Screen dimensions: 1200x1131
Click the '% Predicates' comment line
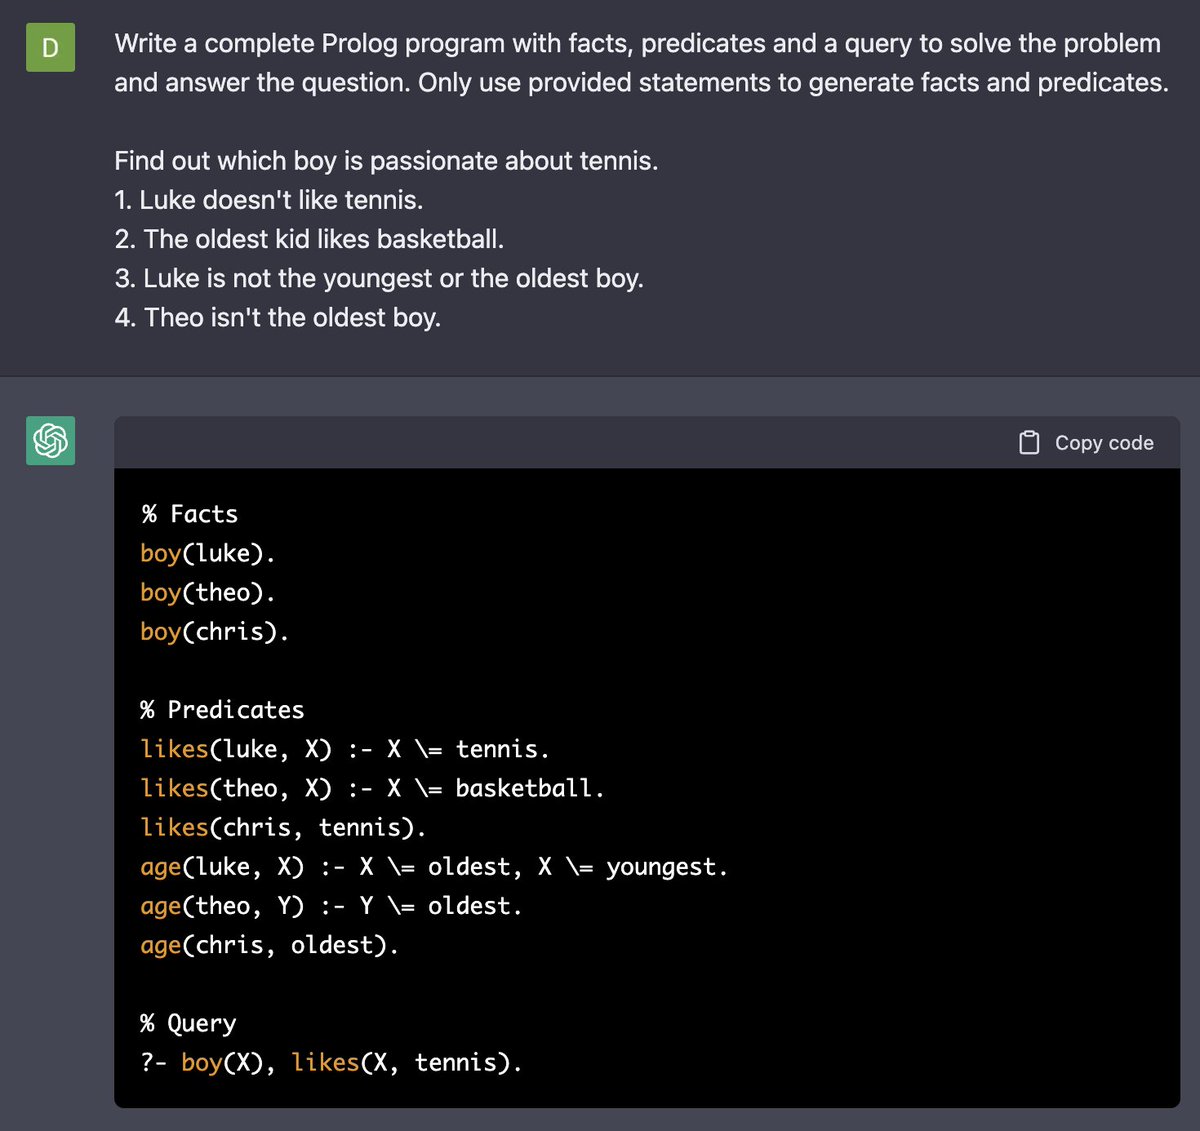pyautogui.click(x=222, y=710)
